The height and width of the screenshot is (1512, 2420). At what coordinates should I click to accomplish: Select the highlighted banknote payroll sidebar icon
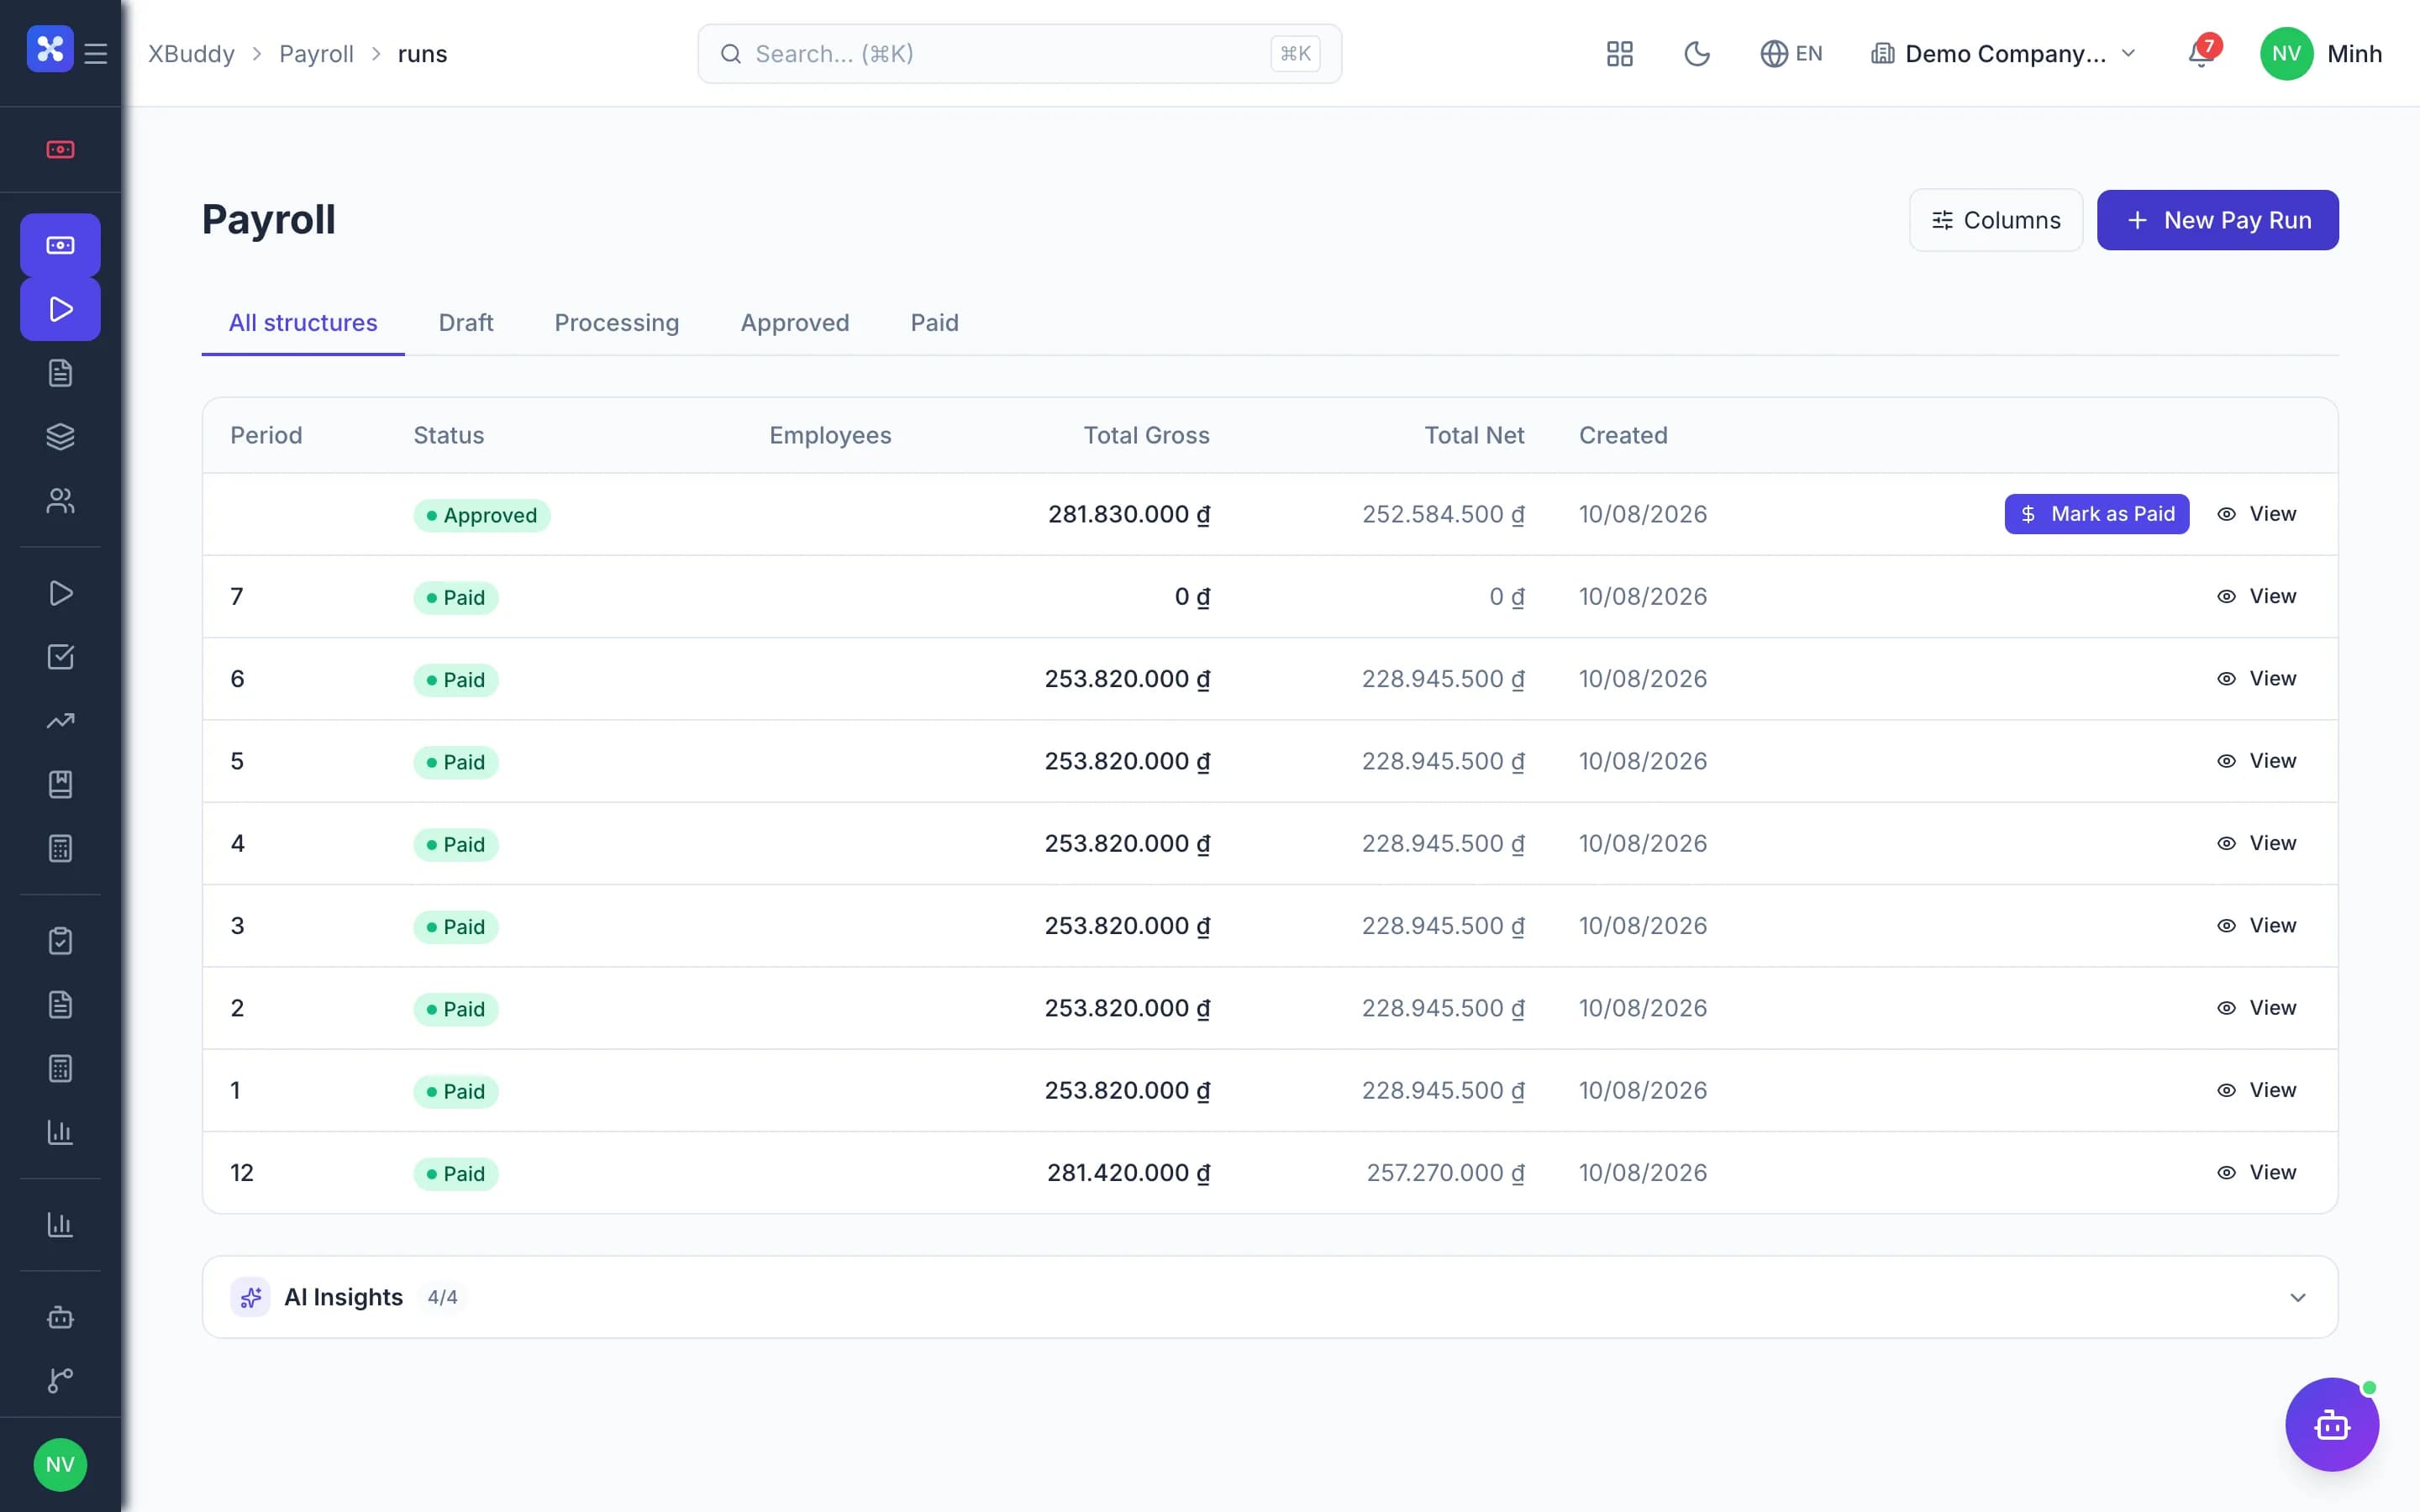(x=60, y=245)
